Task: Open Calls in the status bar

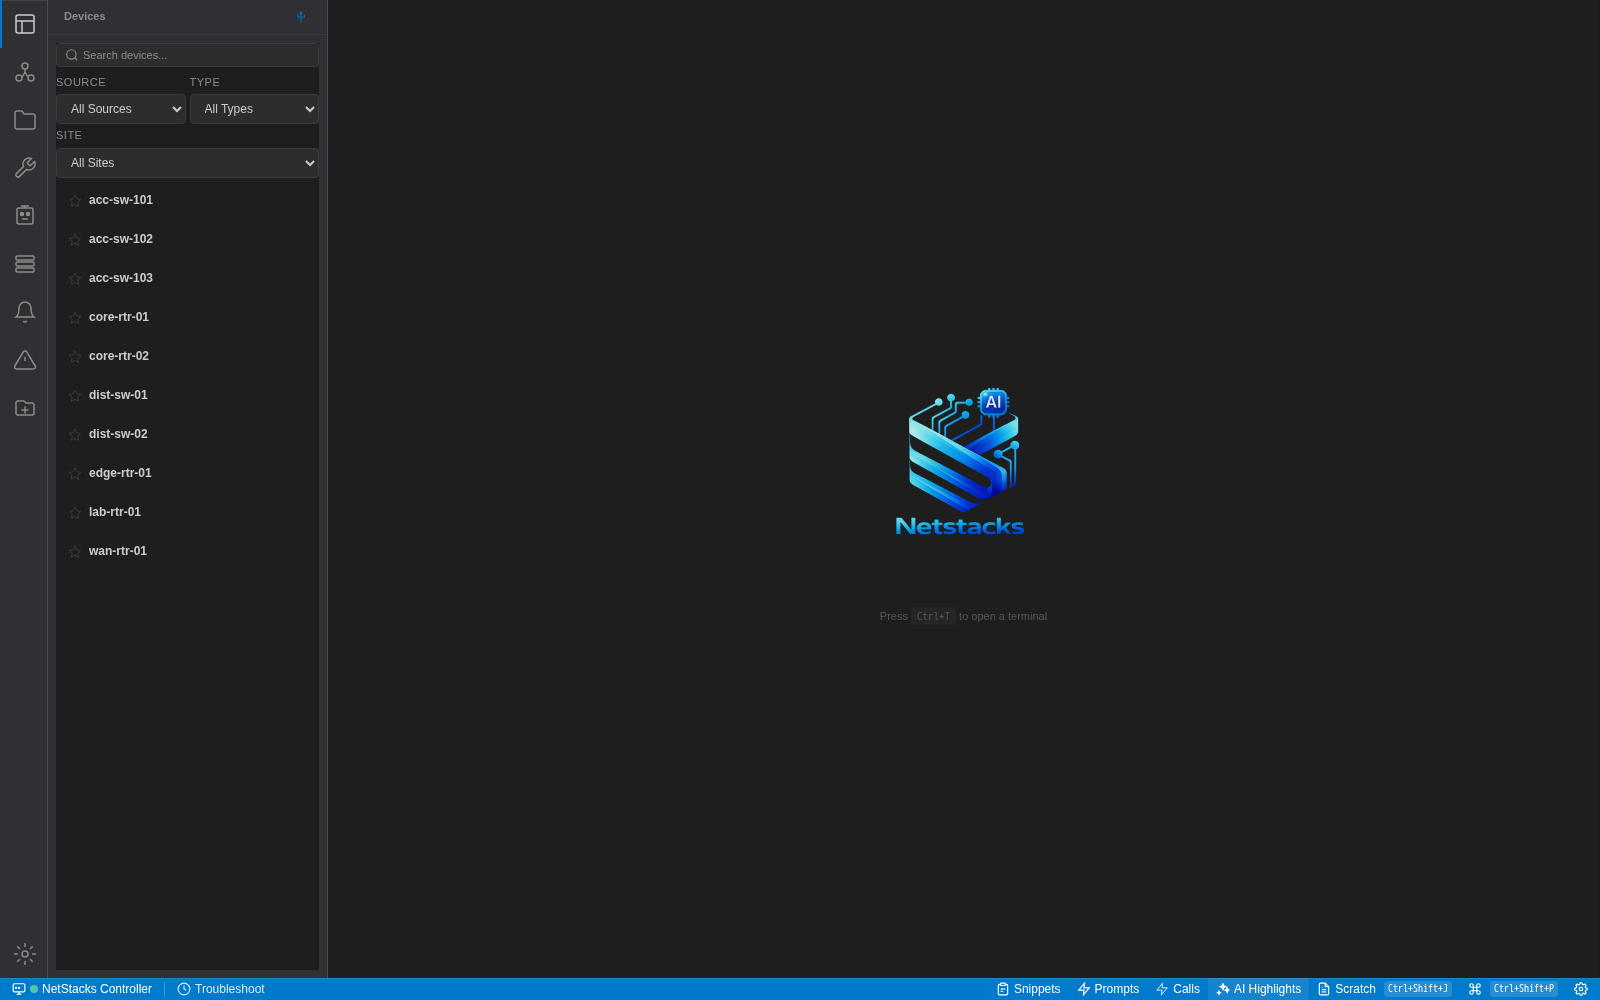Action: point(1178,989)
